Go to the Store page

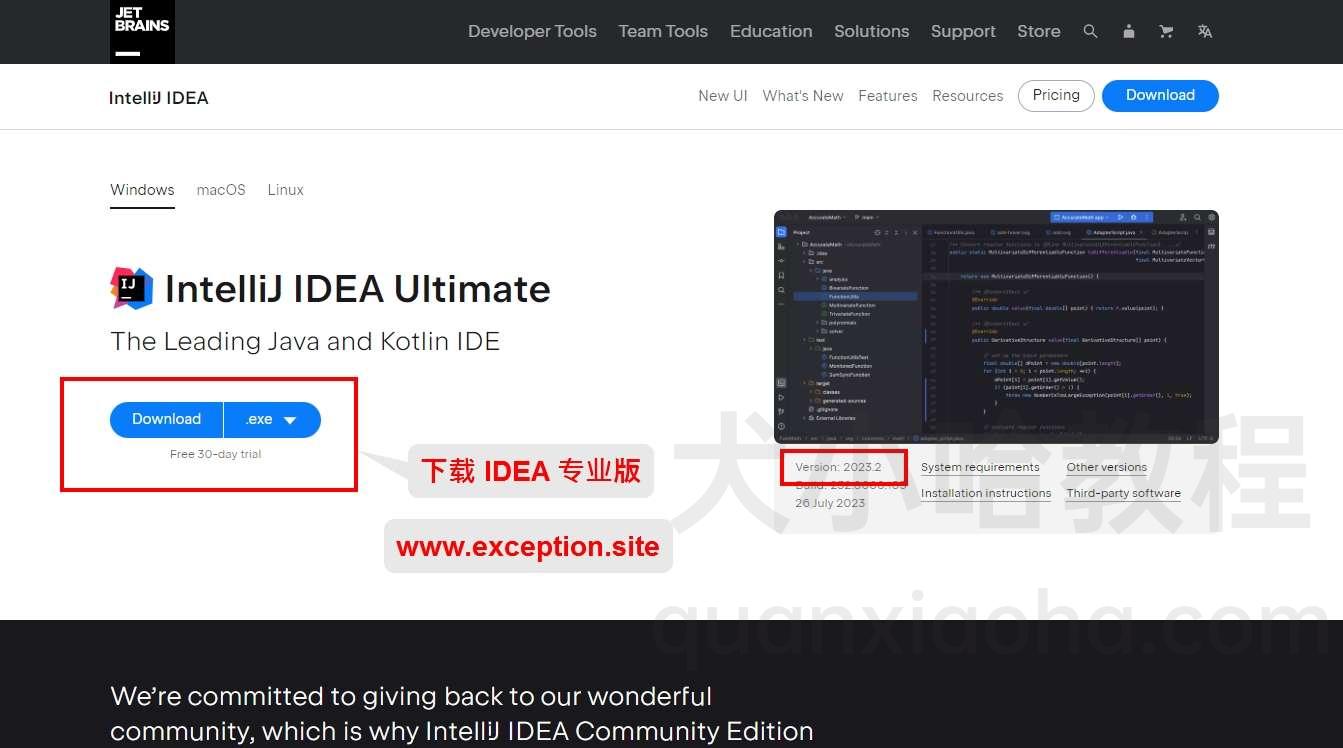click(1039, 31)
